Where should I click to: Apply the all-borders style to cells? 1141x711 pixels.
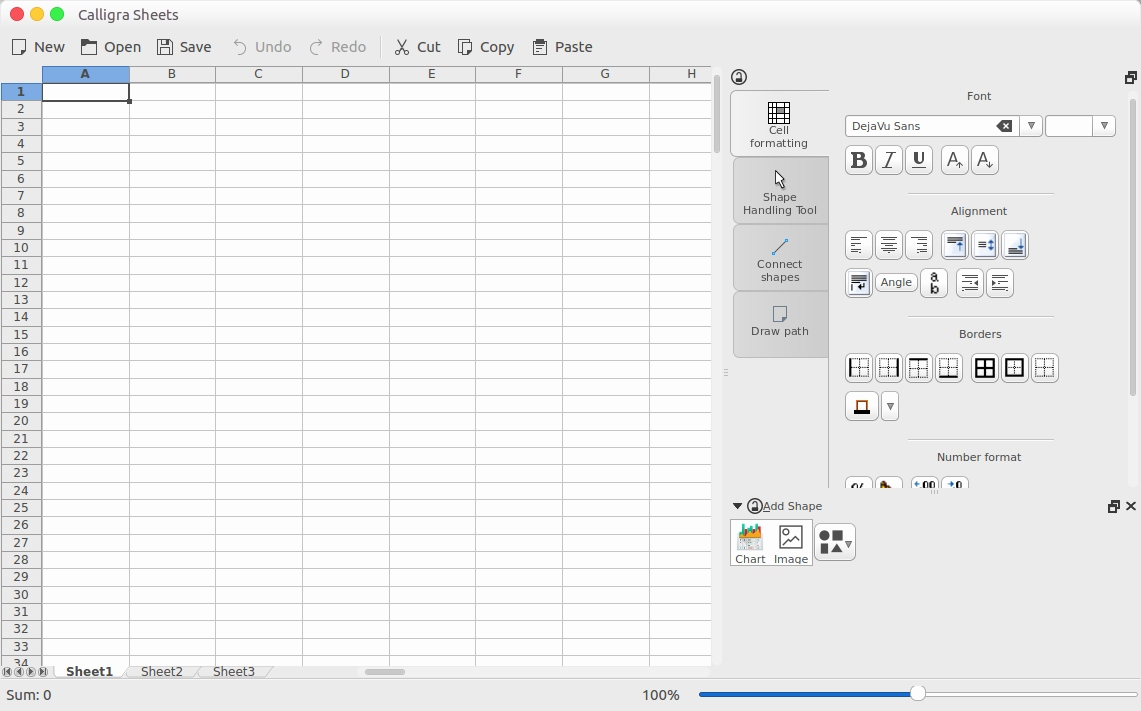984,368
